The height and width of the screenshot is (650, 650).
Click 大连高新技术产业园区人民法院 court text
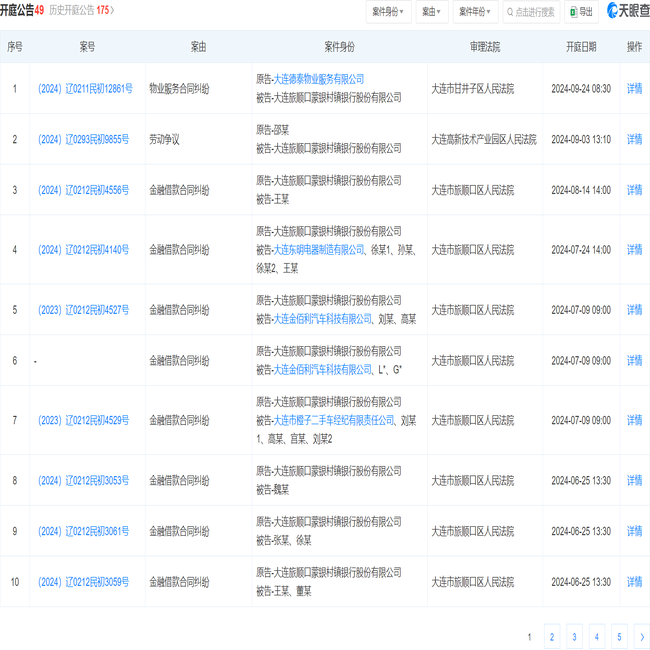click(484, 139)
